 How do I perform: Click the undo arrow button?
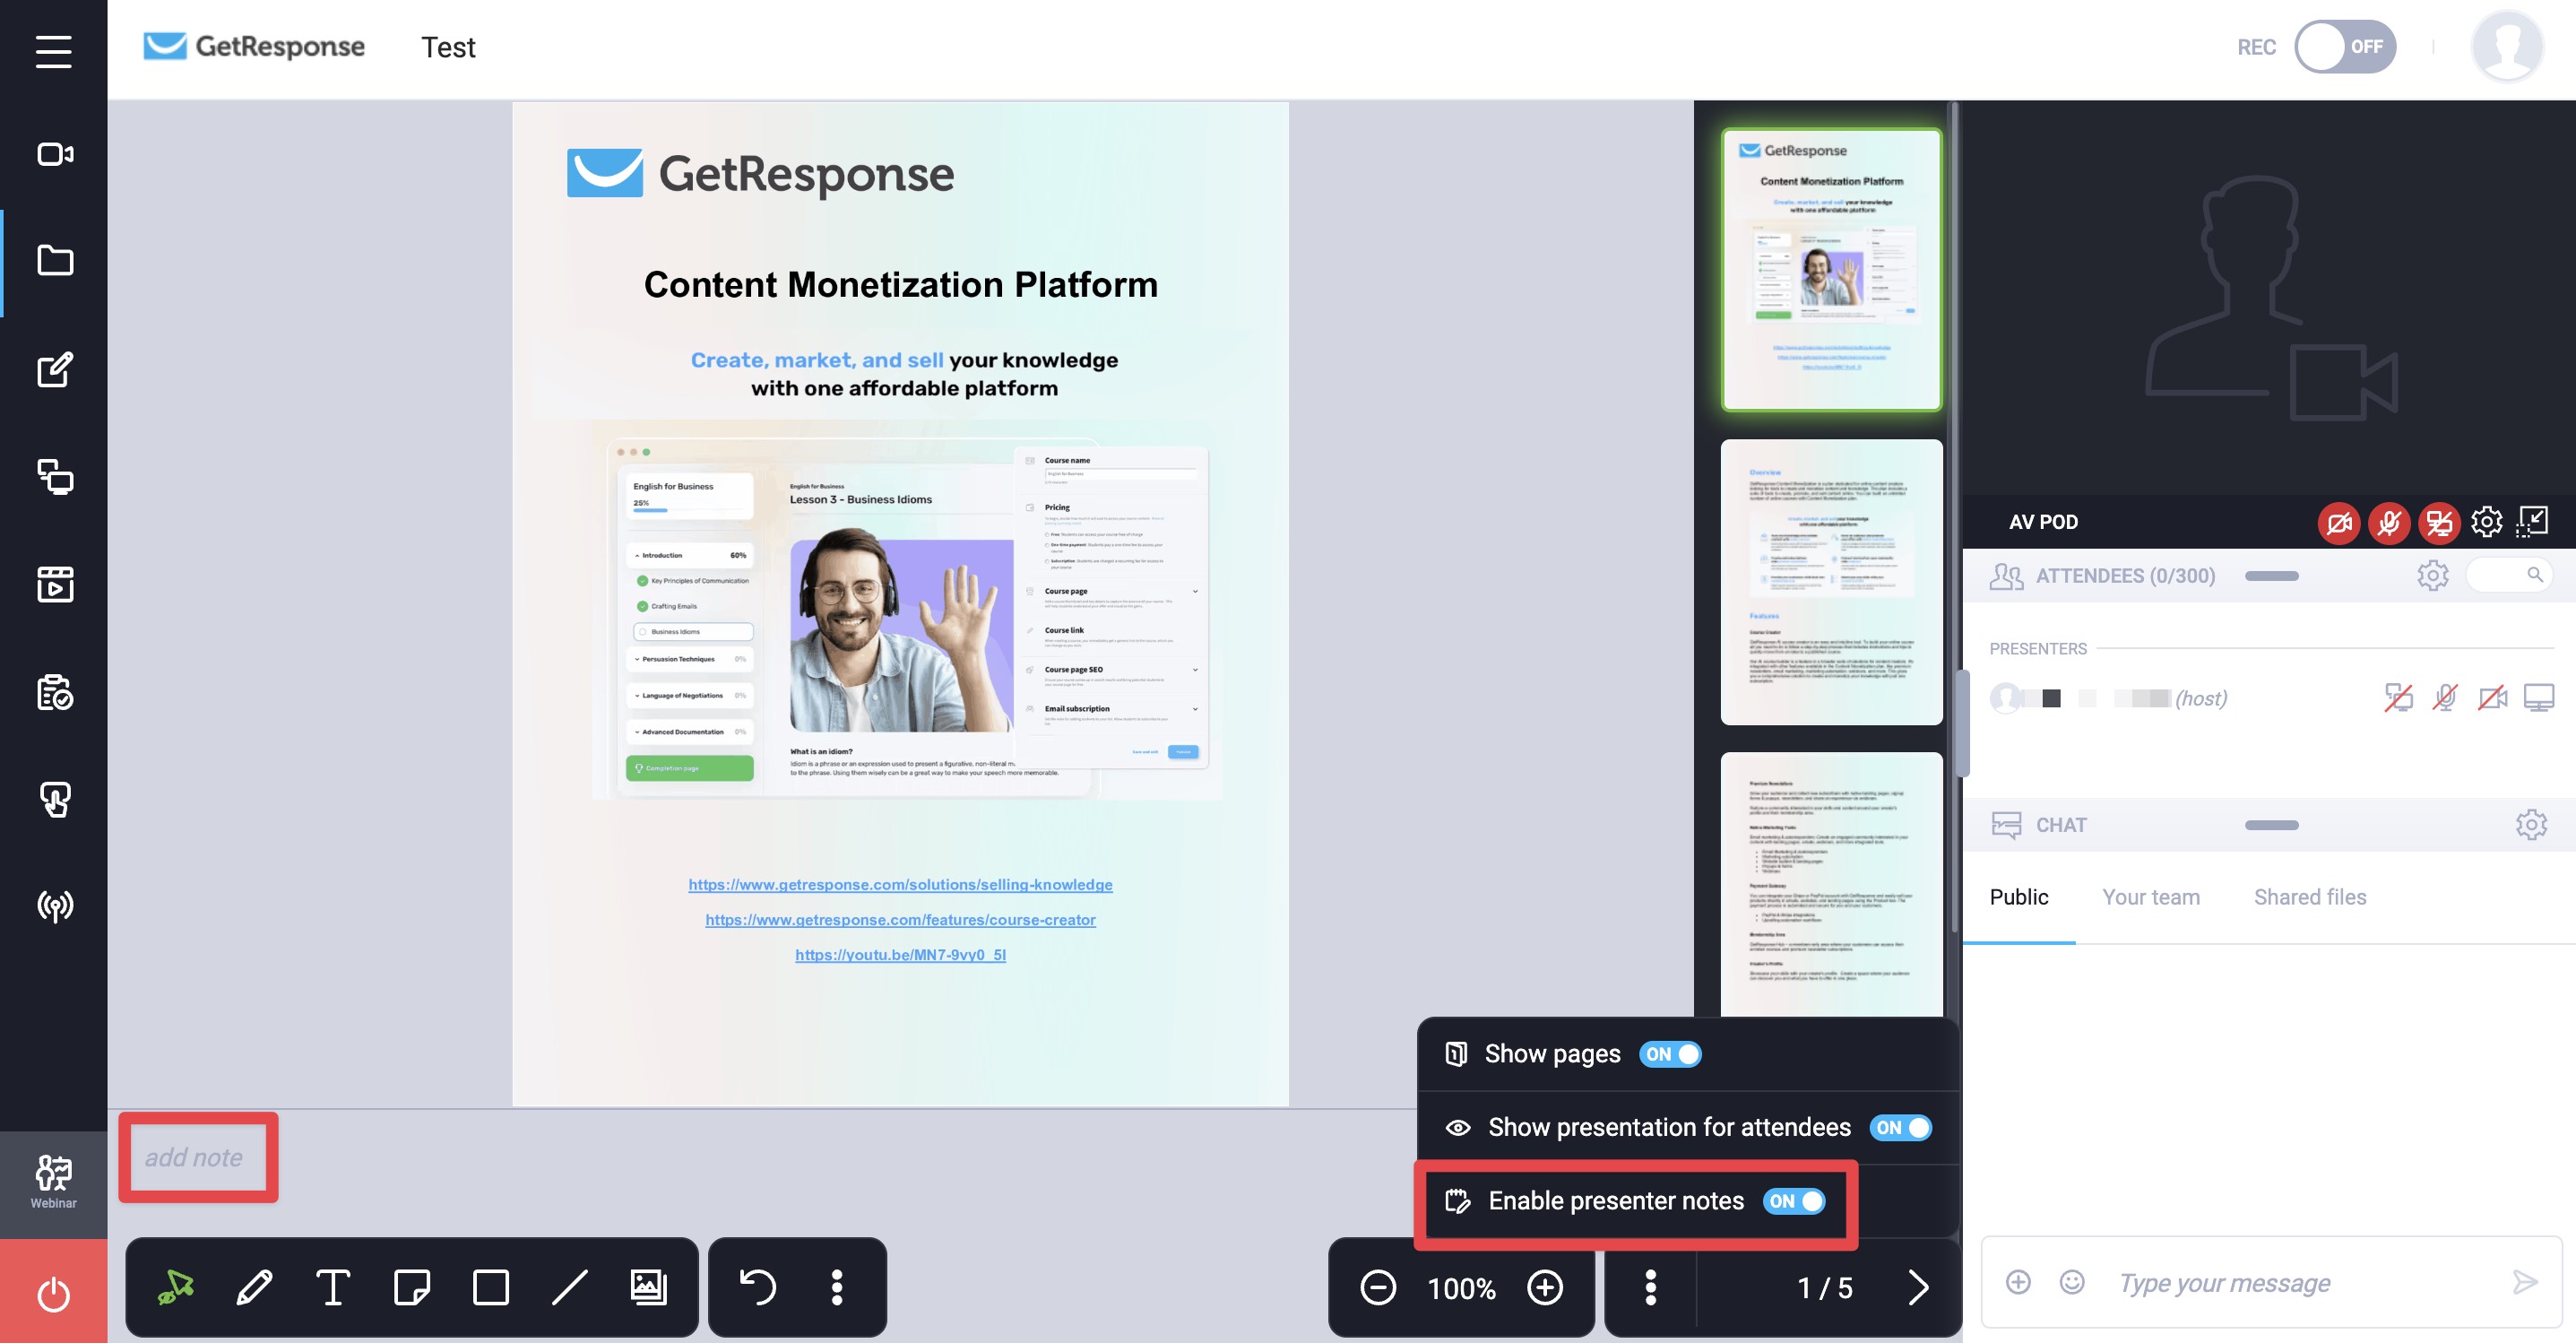click(757, 1287)
